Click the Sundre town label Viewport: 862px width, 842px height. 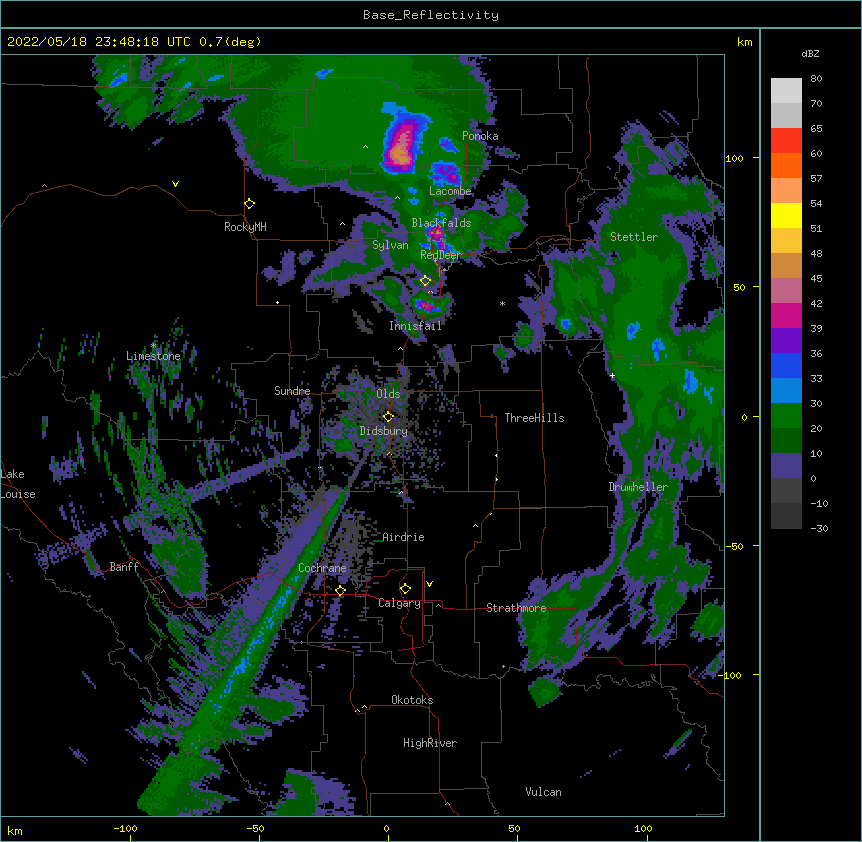coord(292,391)
